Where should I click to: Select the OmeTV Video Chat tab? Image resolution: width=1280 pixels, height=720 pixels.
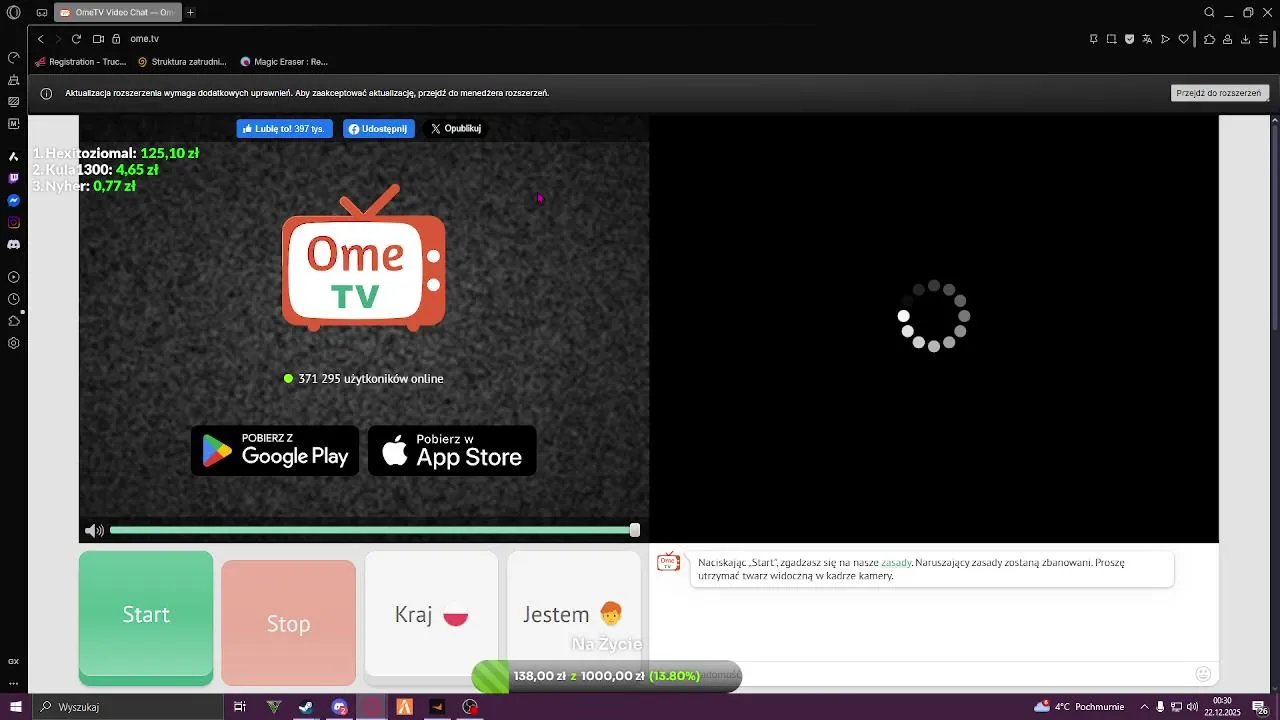tap(117, 13)
